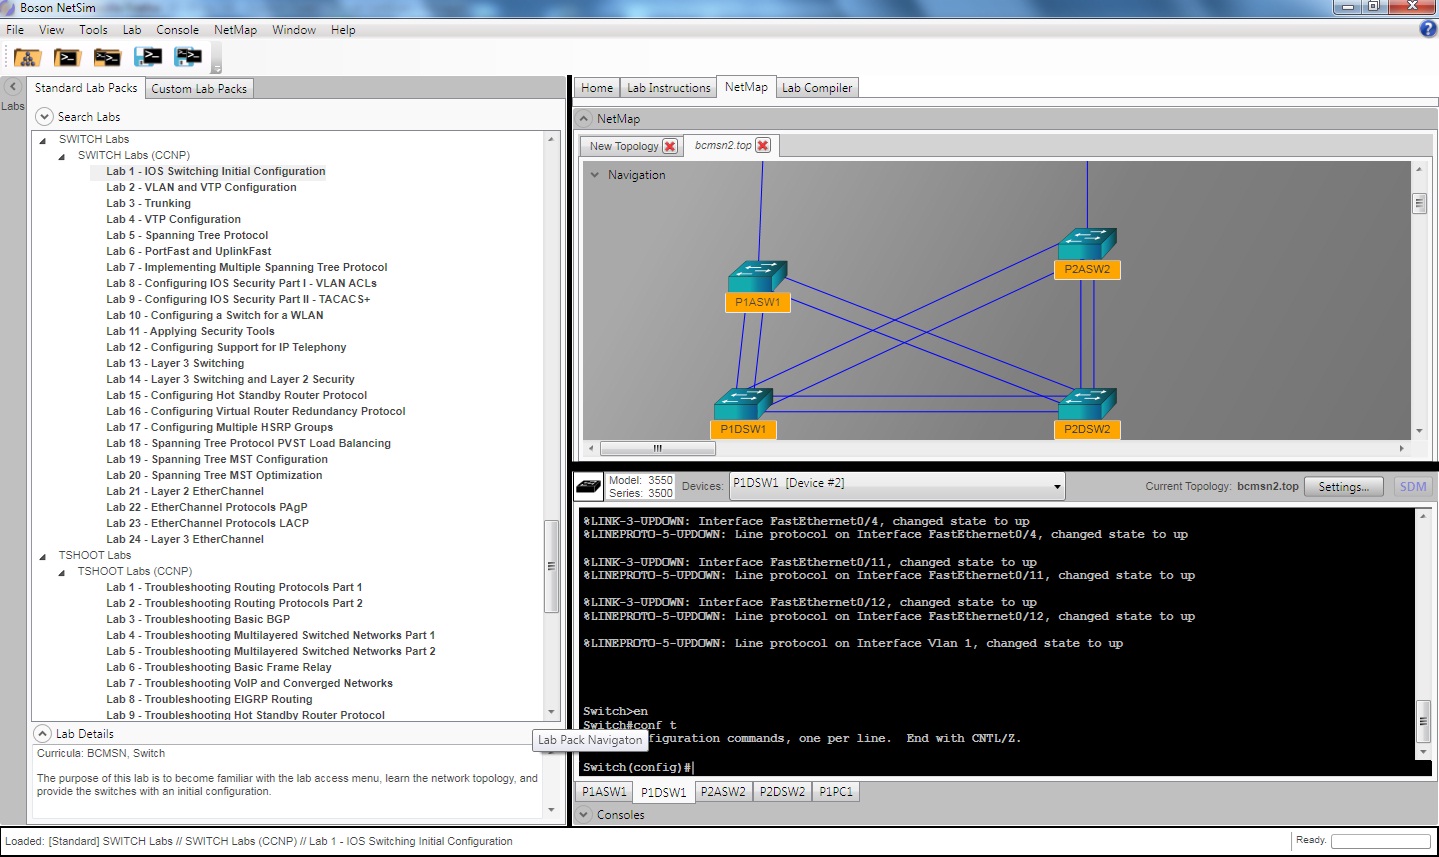Collapse the TSHOOT Labs tree node
The image size is (1439, 857).
click(43, 556)
